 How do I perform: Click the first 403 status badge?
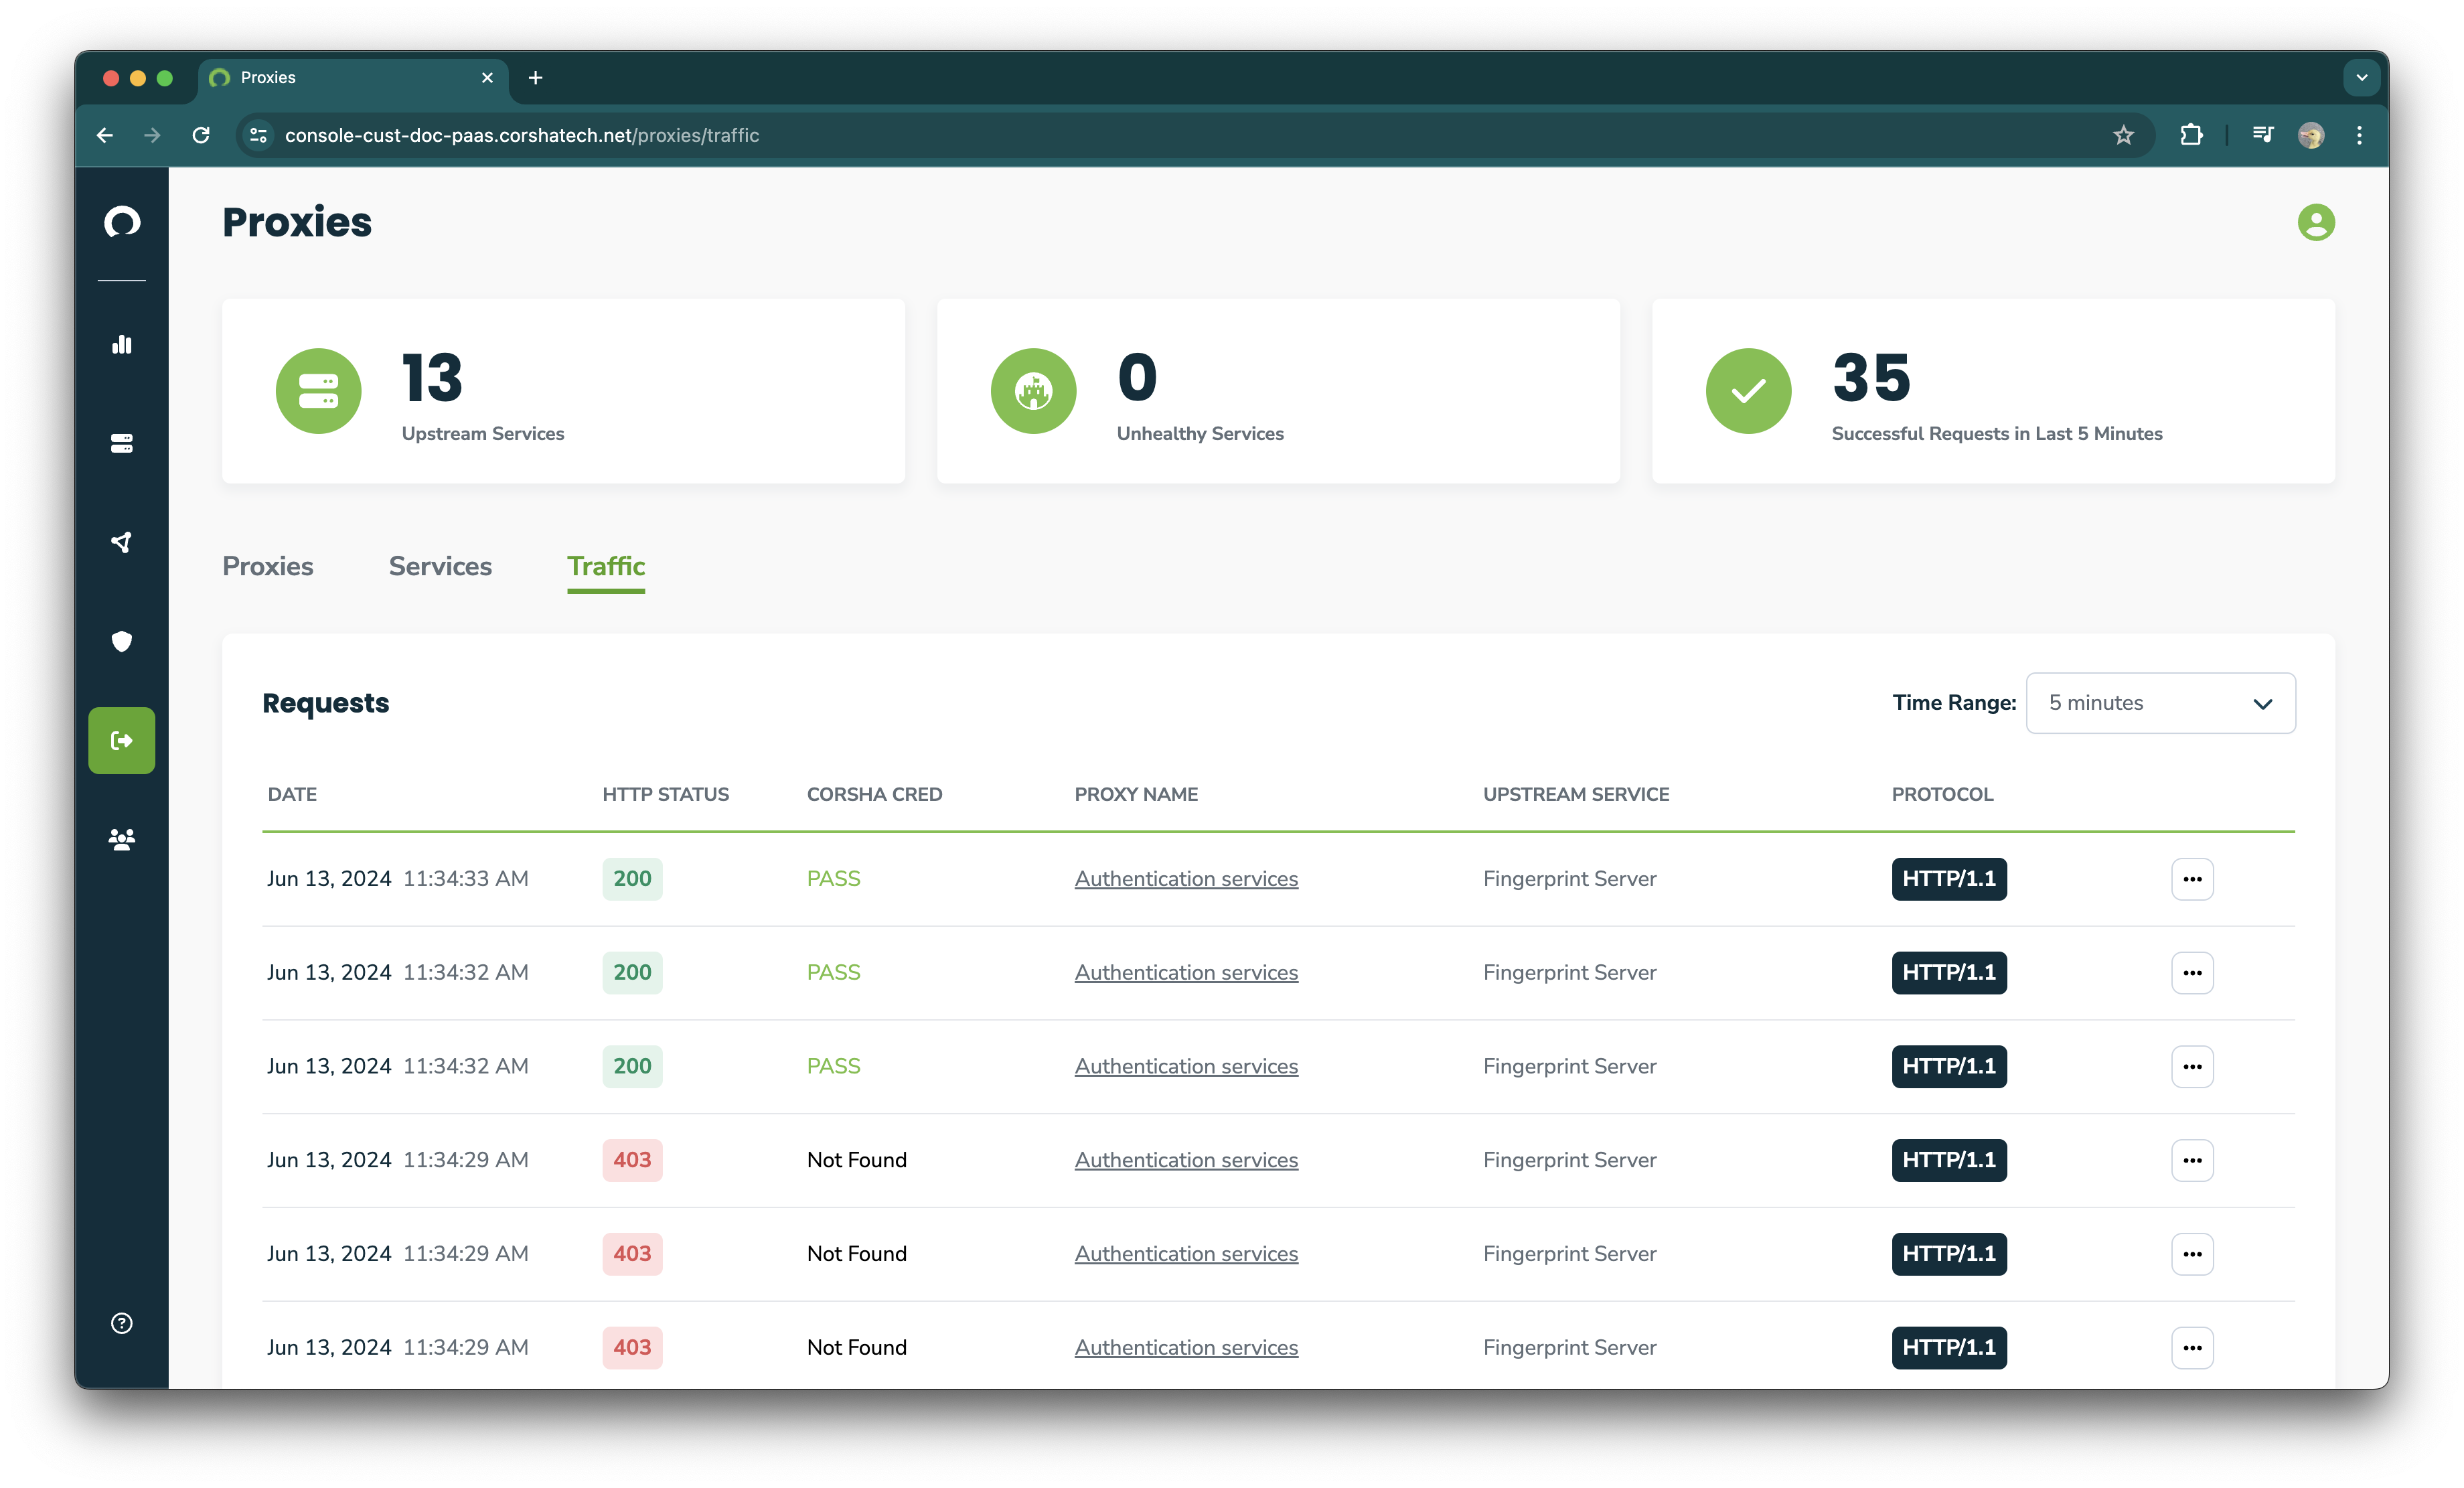(632, 1160)
